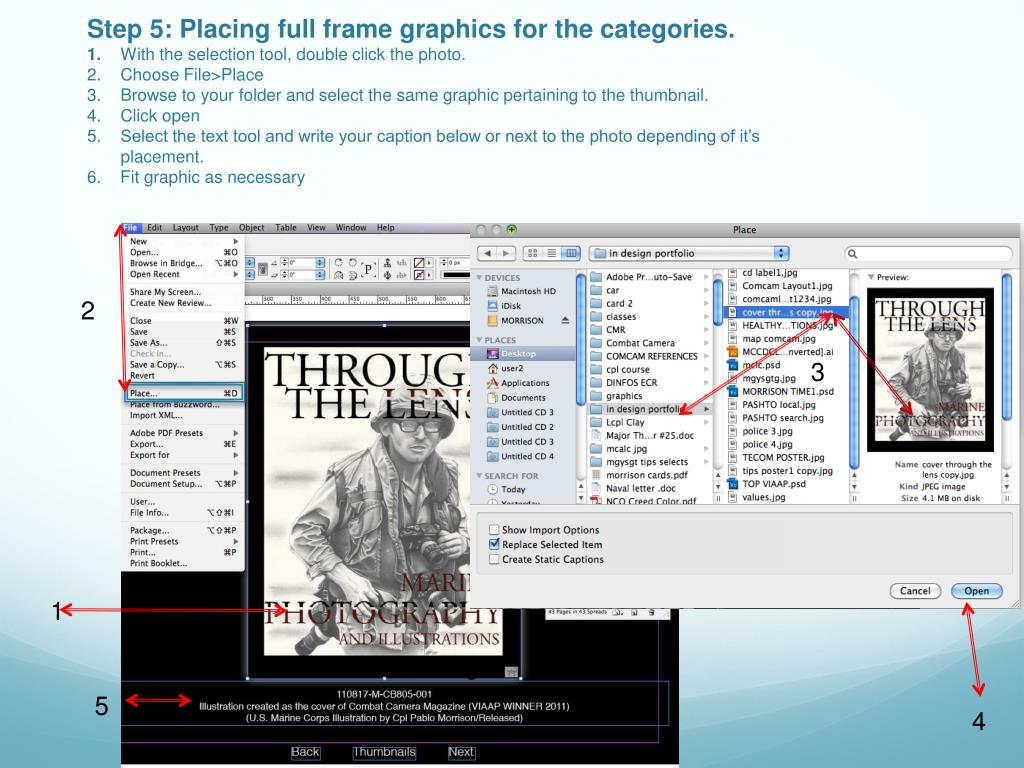
Task: Collapse the SEARCH FOR sidebar section
Action: click(479, 475)
